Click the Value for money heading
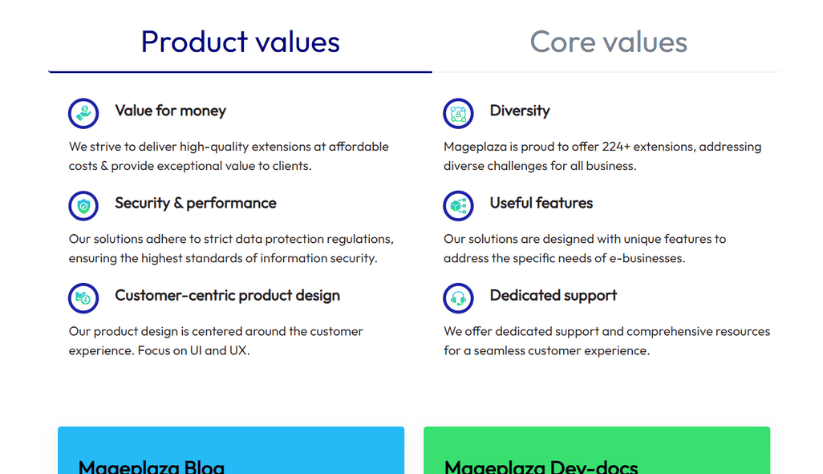The width and height of the screenshot is (823, 474). click(x=170, y=111)
